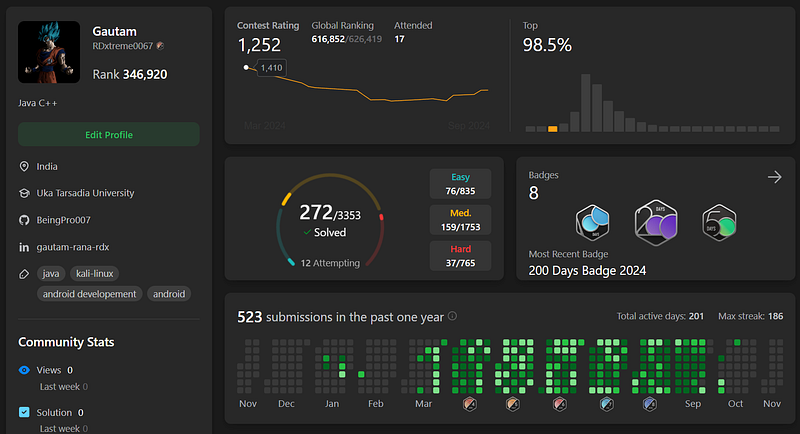Click the Top 98.5% value
This screenshot has height=434, width=800.
[x=547, y=45]
